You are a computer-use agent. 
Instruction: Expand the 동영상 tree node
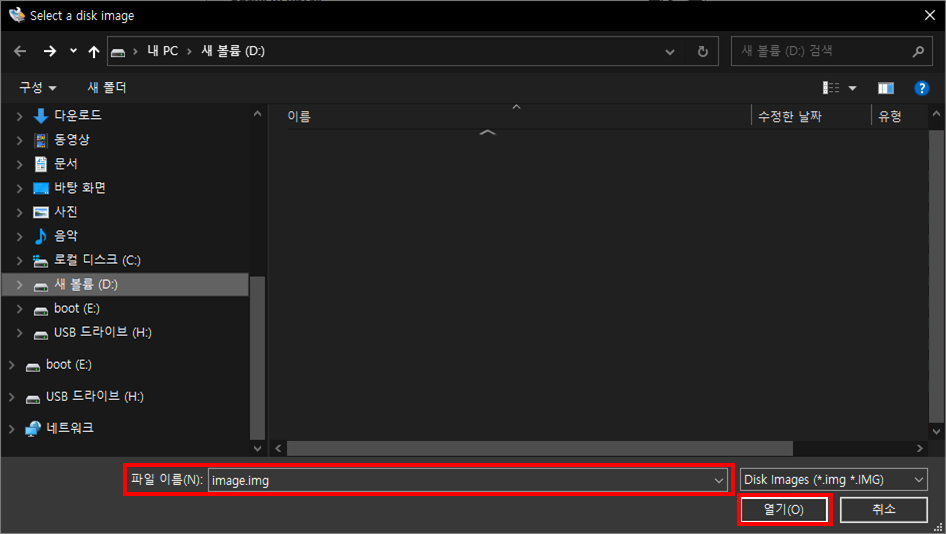pos(19,141)
